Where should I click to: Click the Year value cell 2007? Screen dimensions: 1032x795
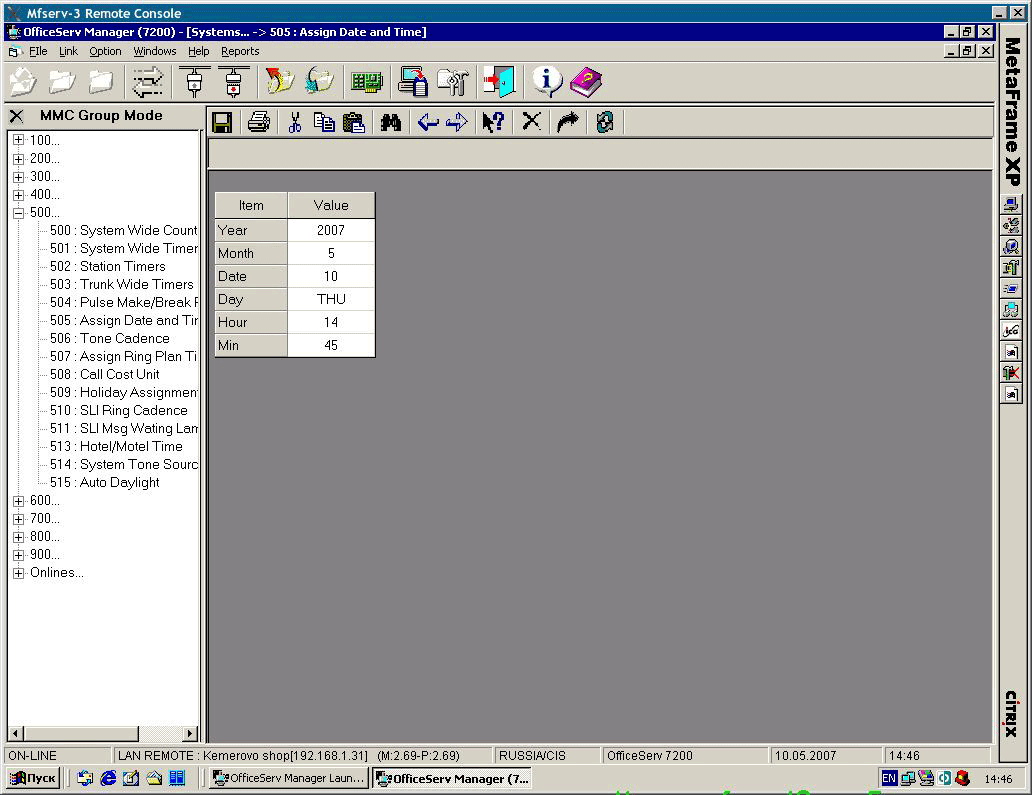pos(331,230)
